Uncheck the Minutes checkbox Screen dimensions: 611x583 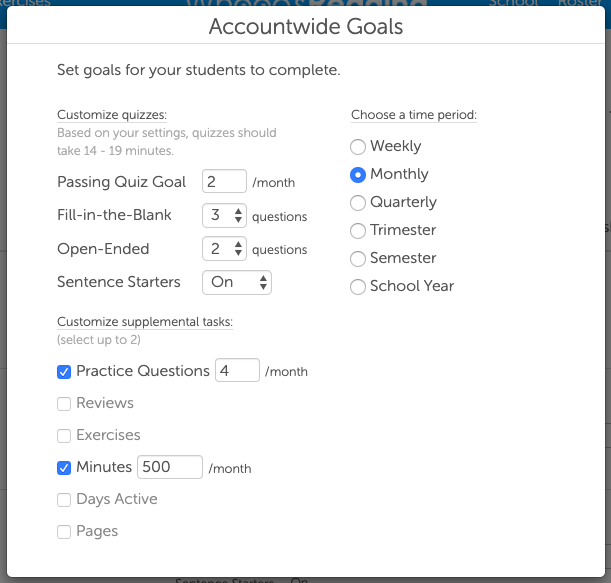(x=64, y=467)
